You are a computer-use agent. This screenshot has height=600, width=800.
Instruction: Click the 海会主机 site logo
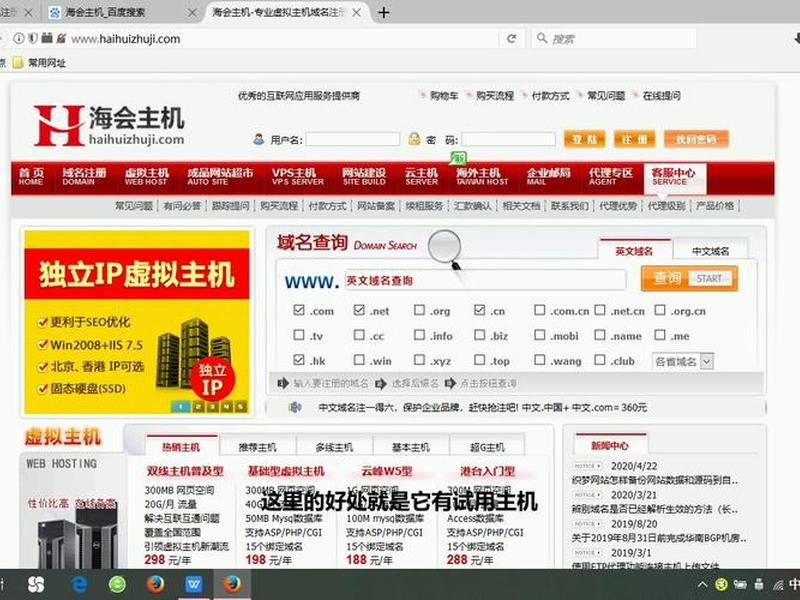[109, 126]
